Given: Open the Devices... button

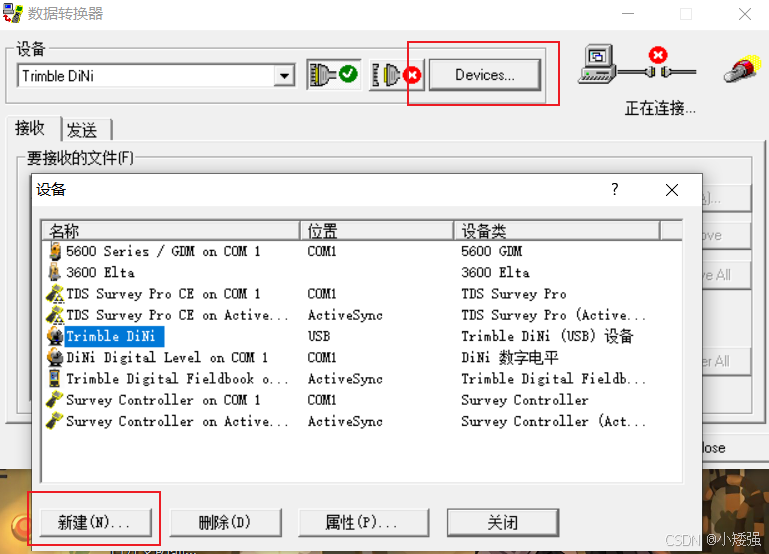Looking at the screenshot, I should (x=485, y=75).
